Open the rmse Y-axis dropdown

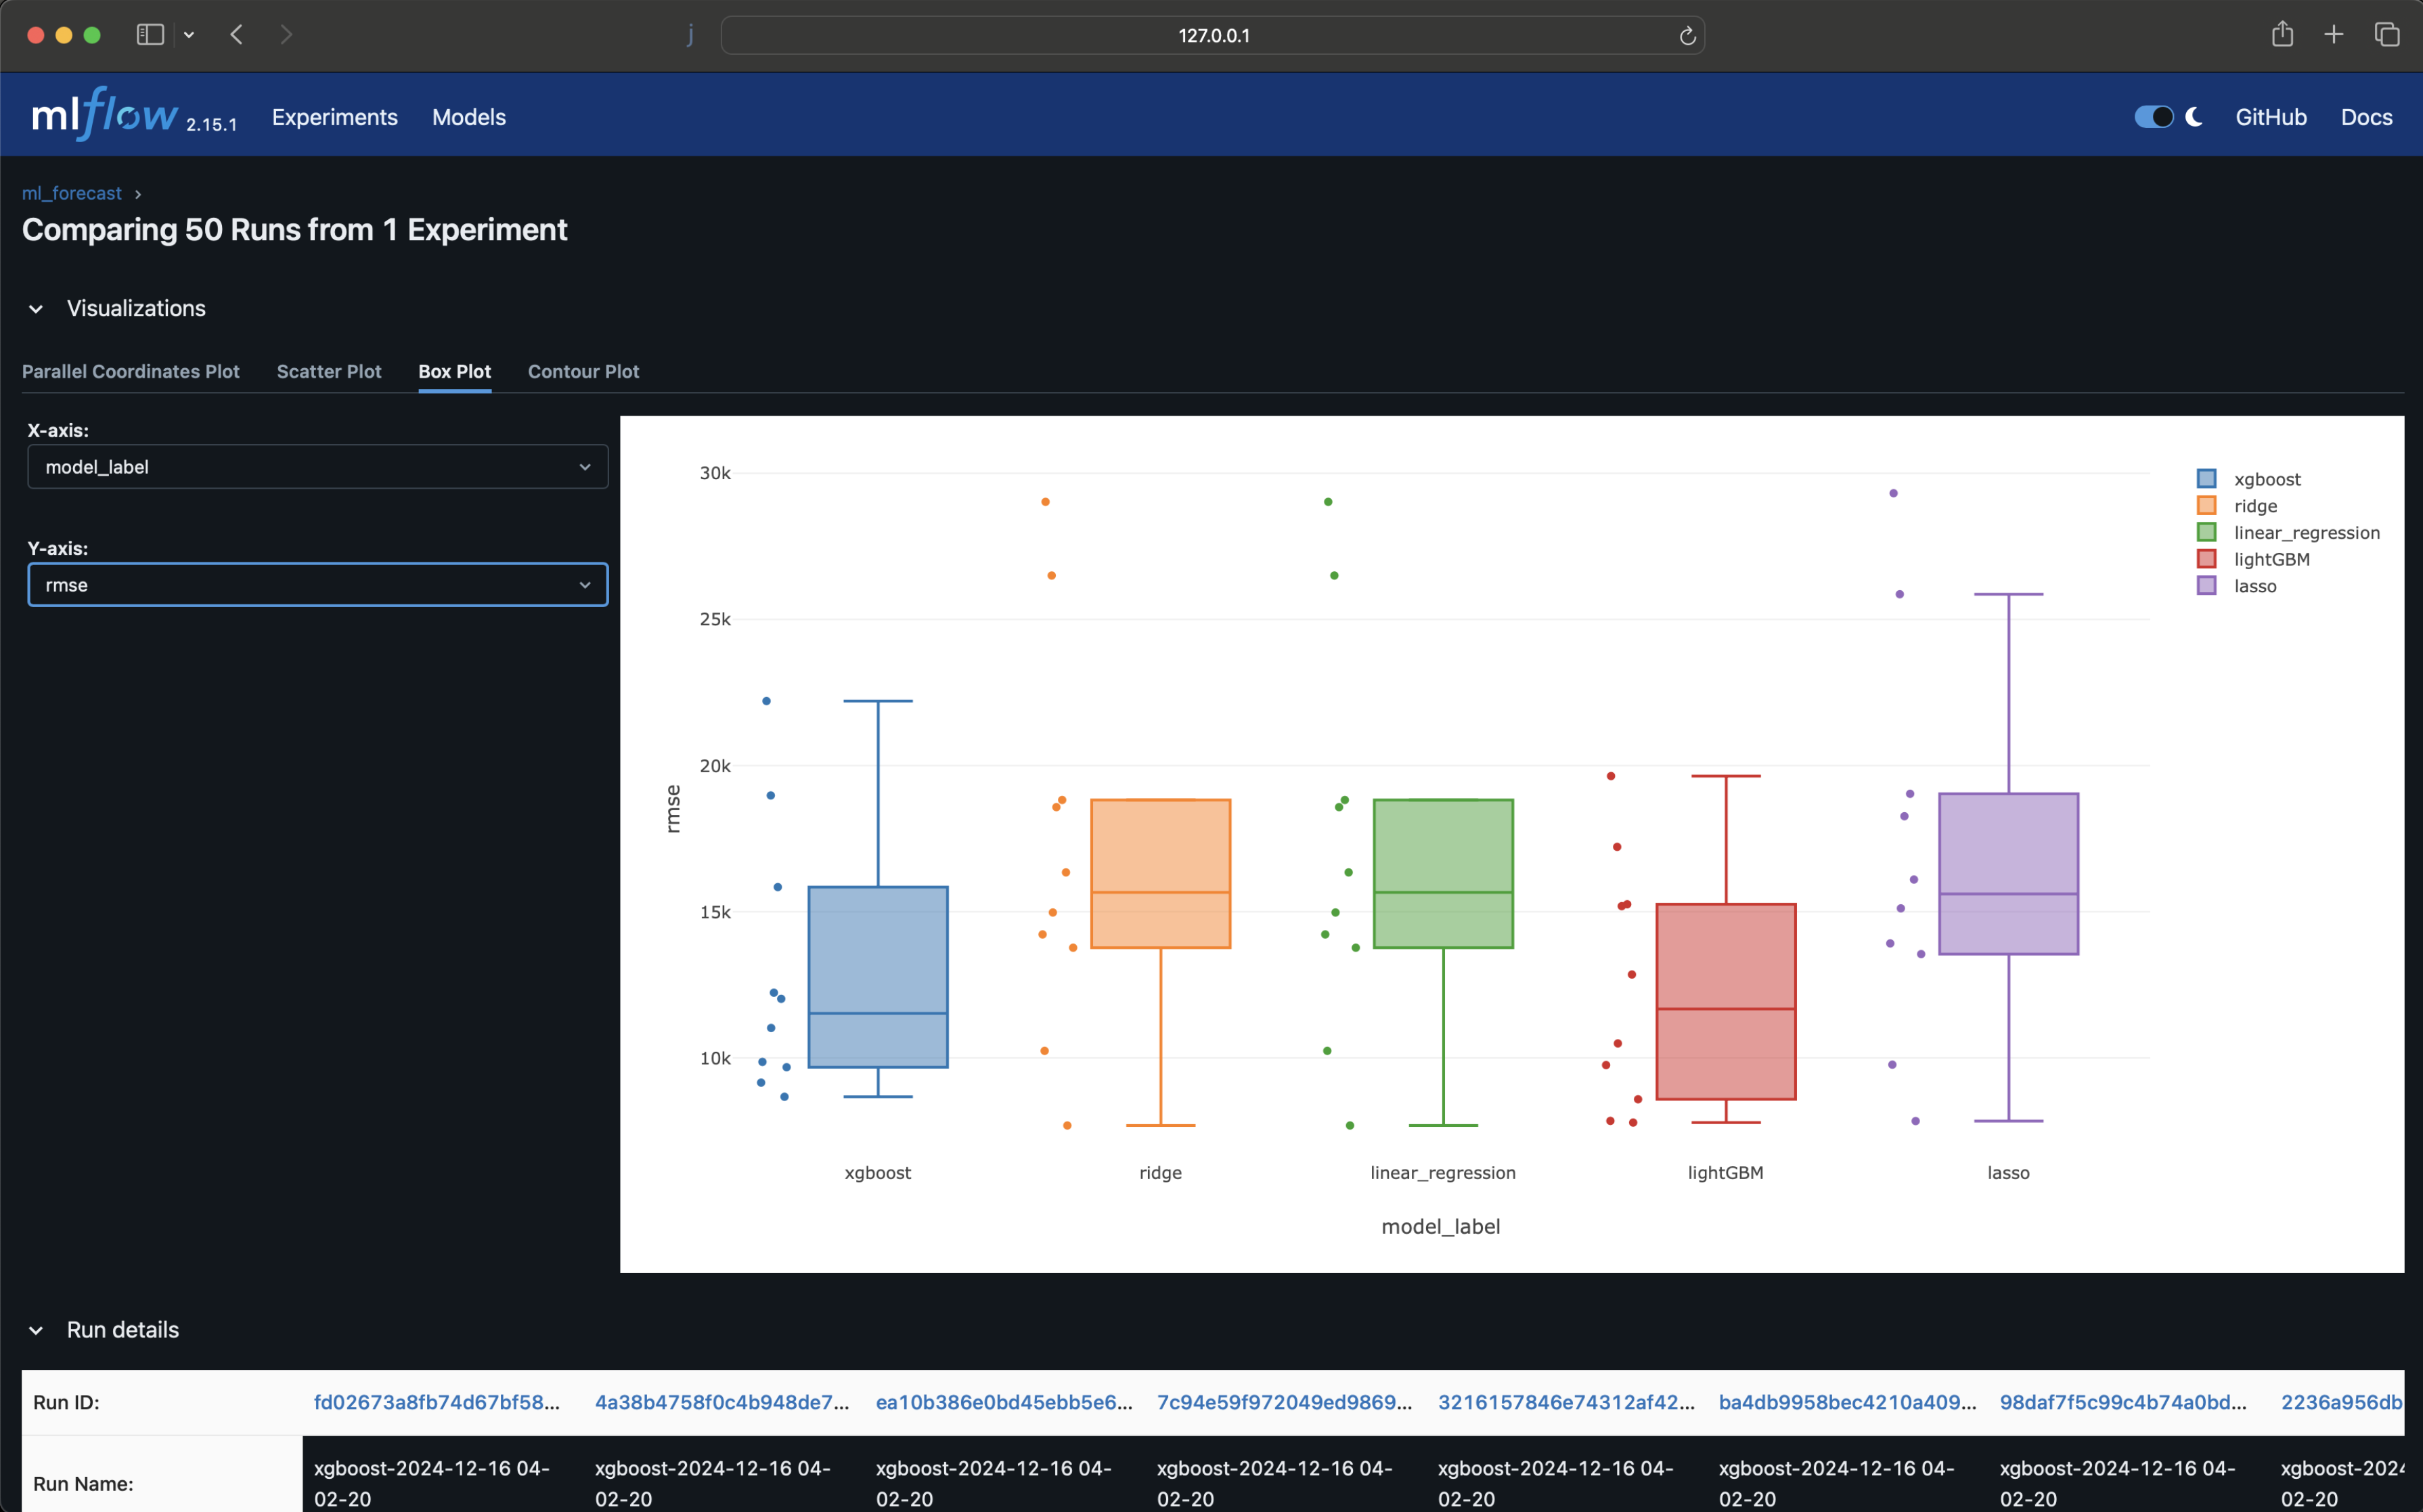coord(316,584)
